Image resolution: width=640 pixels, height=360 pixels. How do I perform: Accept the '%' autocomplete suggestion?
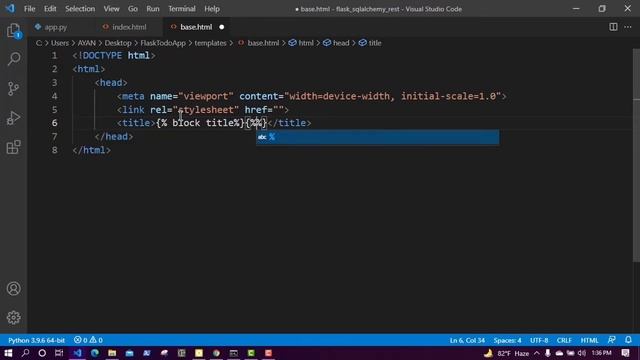(377, 137)
